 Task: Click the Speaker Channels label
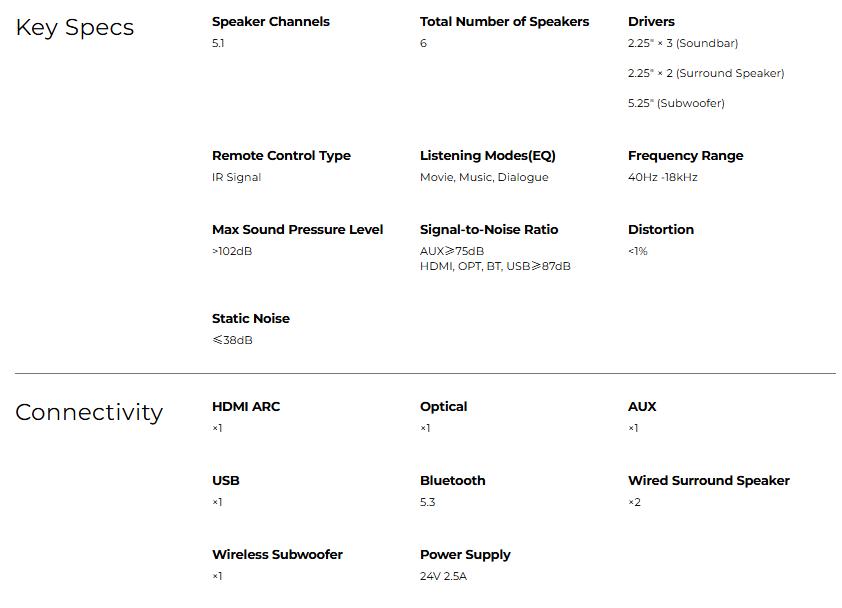pyautogui.click(x=270, y=21)
